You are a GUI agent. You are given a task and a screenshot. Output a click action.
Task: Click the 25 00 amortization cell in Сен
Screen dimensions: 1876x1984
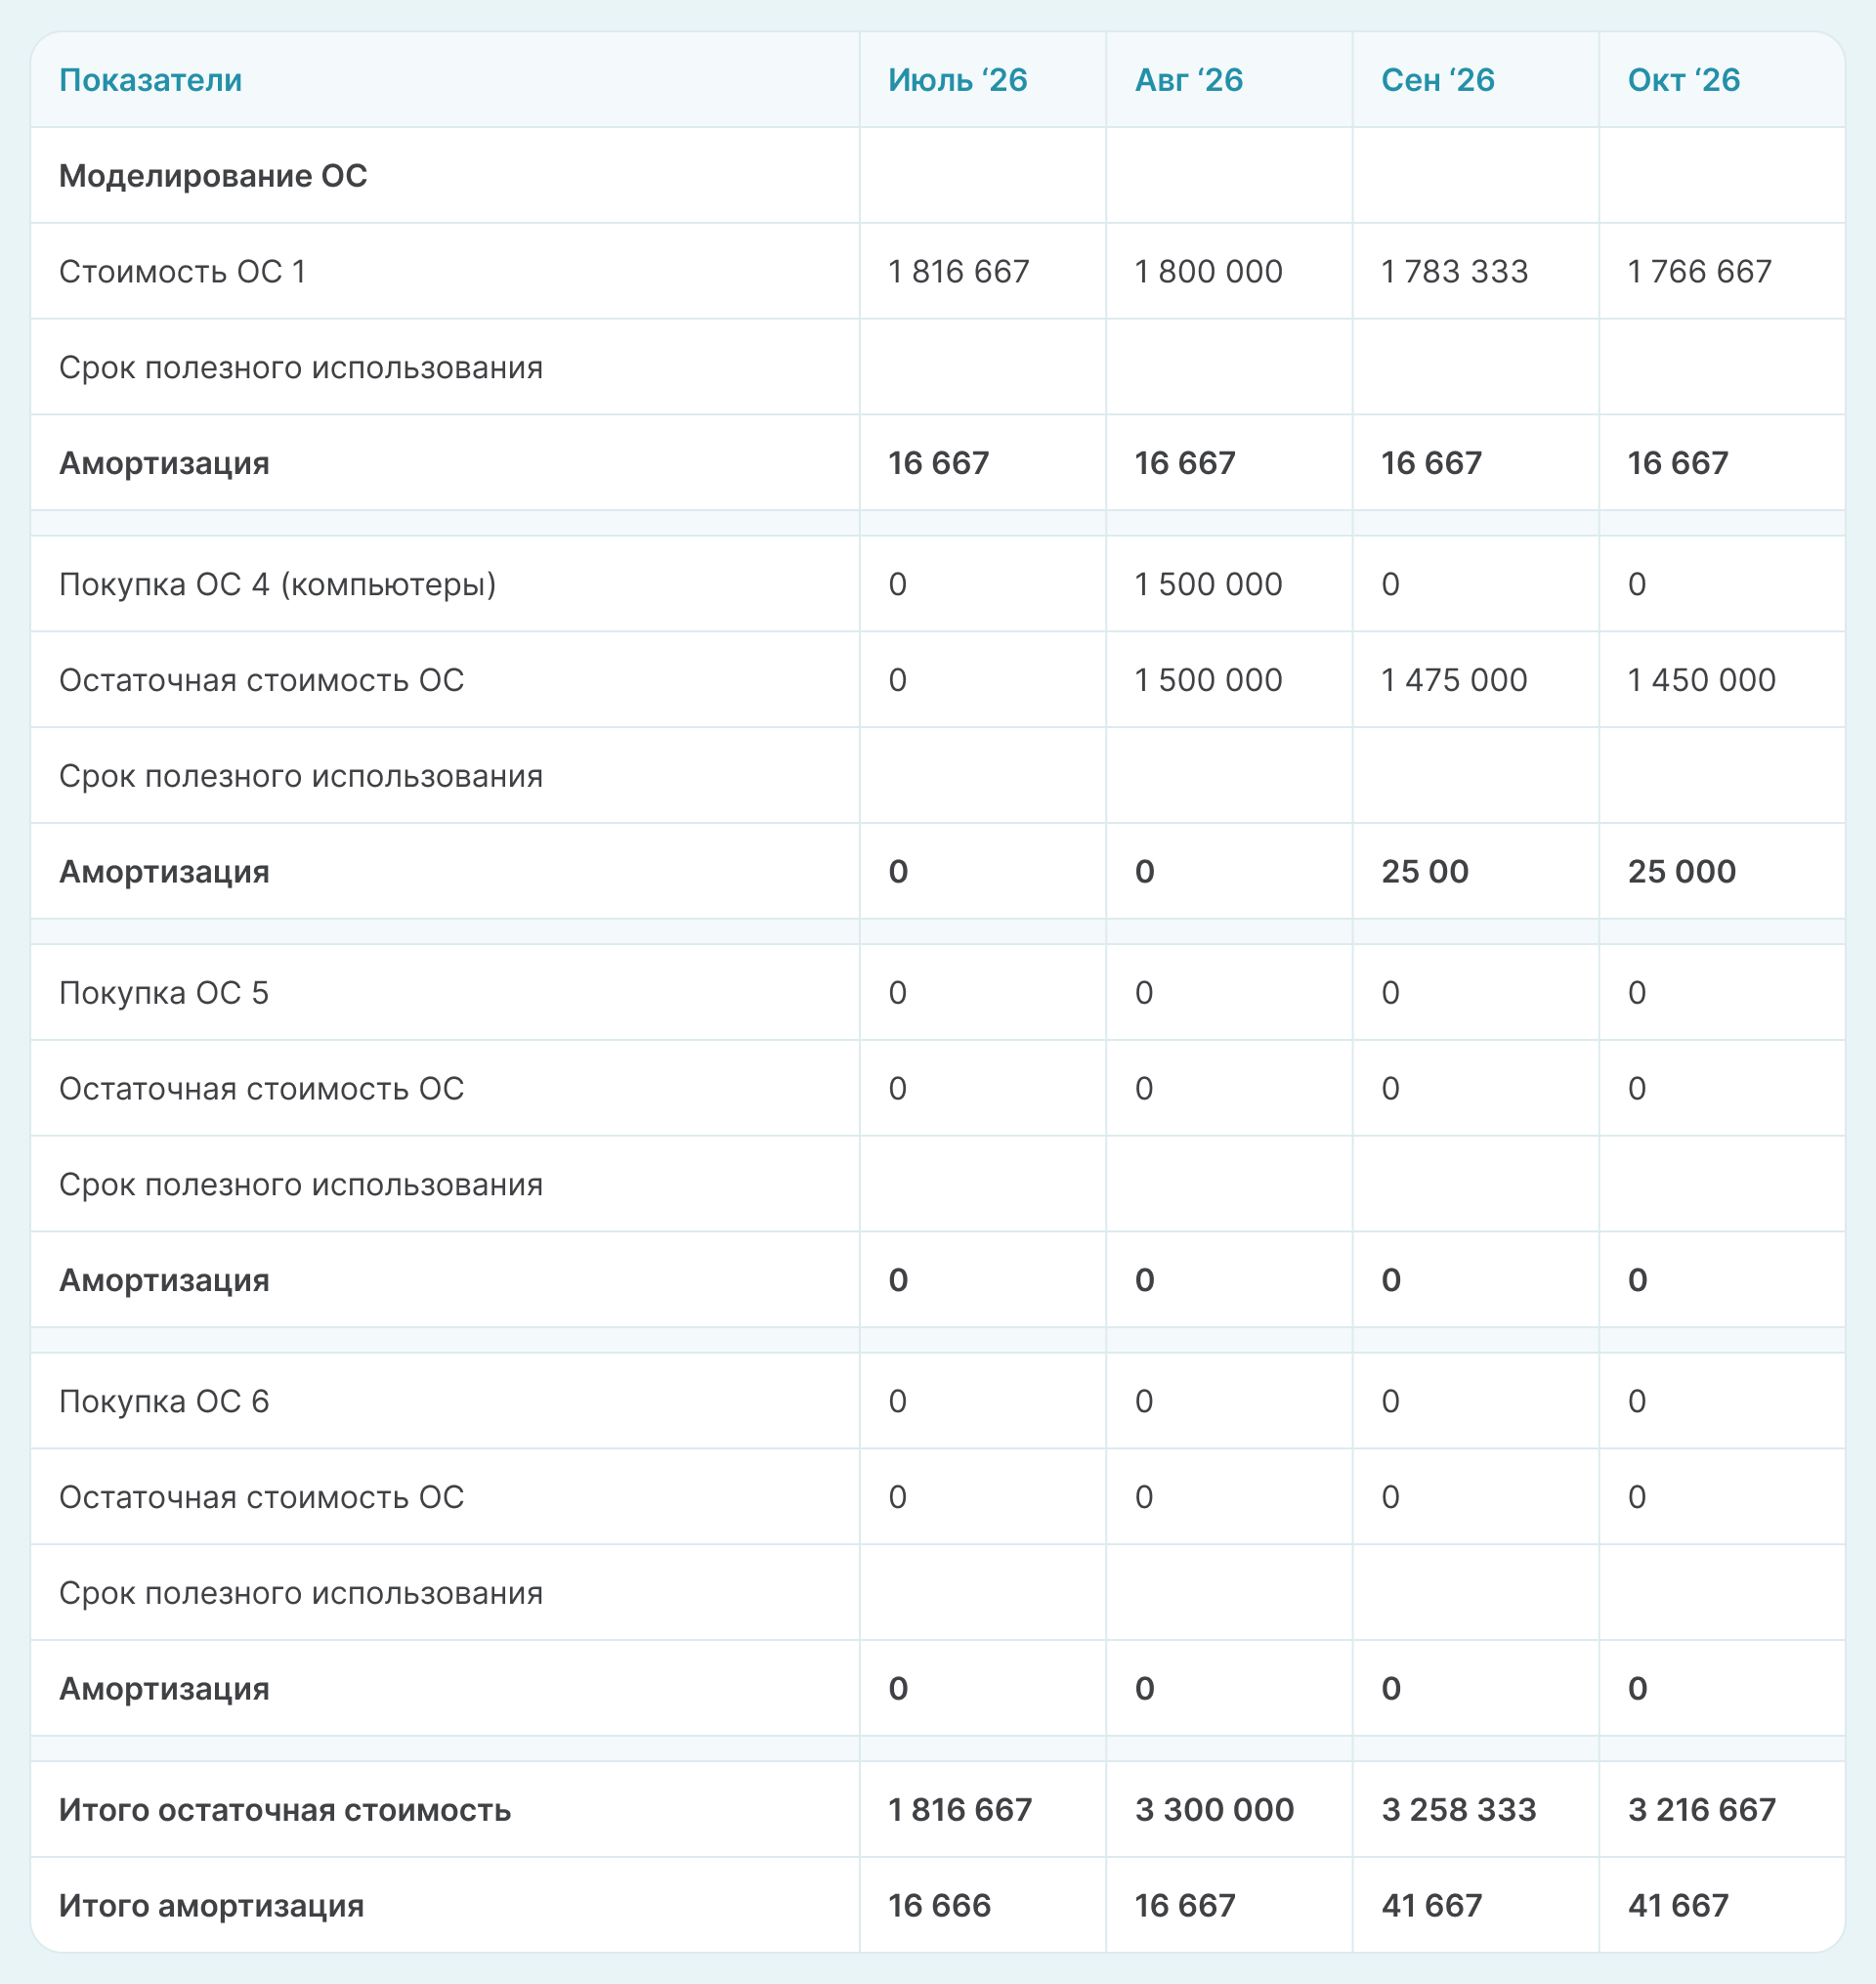(x=1424, y=871)
